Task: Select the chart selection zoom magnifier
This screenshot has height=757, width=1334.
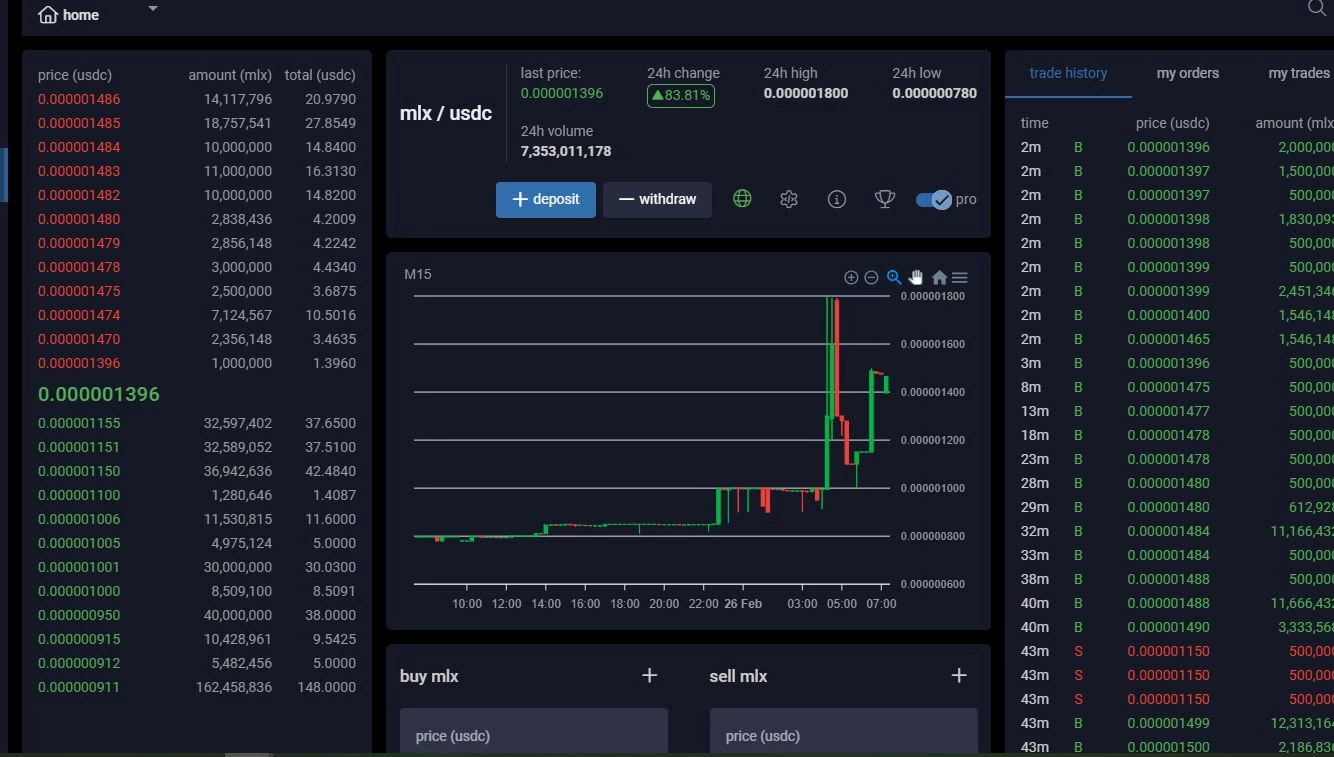Action: coord(894,277)
